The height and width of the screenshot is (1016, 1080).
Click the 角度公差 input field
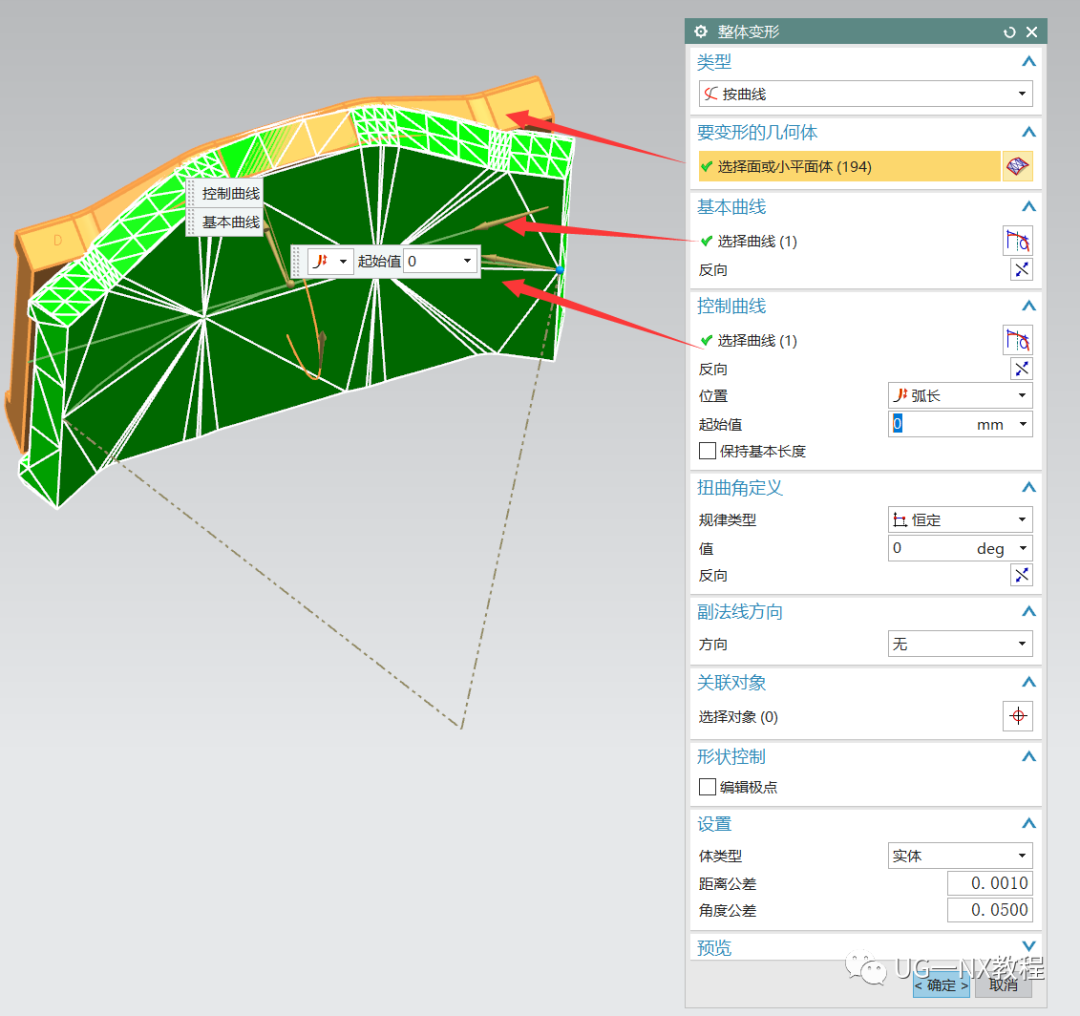point(990,910)
